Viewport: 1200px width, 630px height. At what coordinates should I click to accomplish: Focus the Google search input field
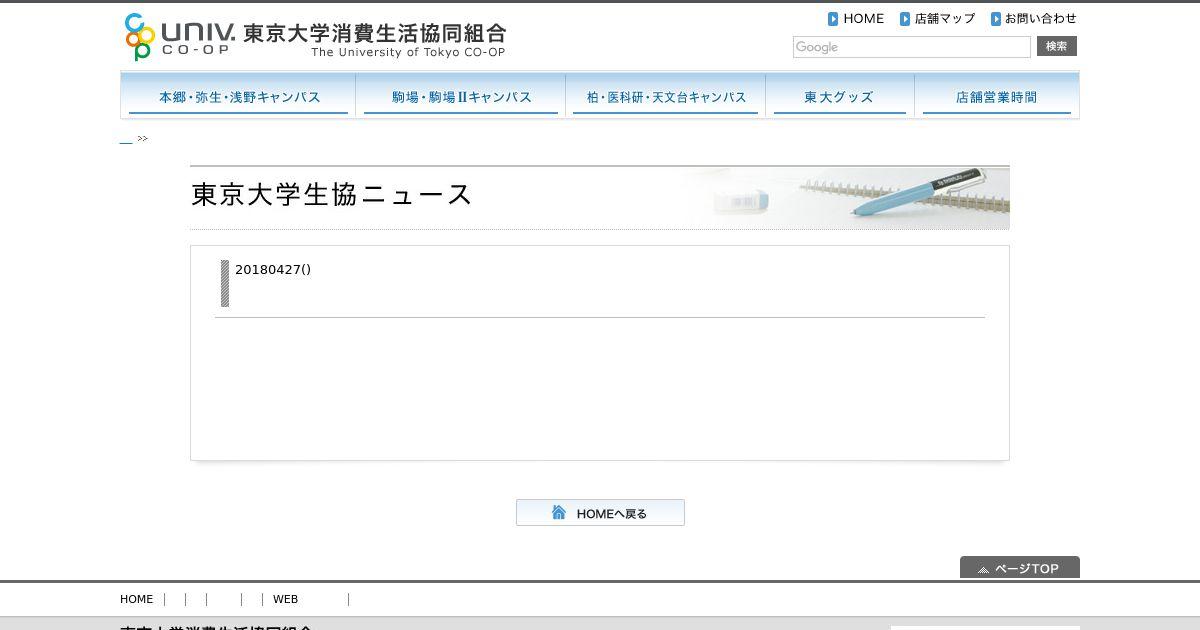click(911, 47)
